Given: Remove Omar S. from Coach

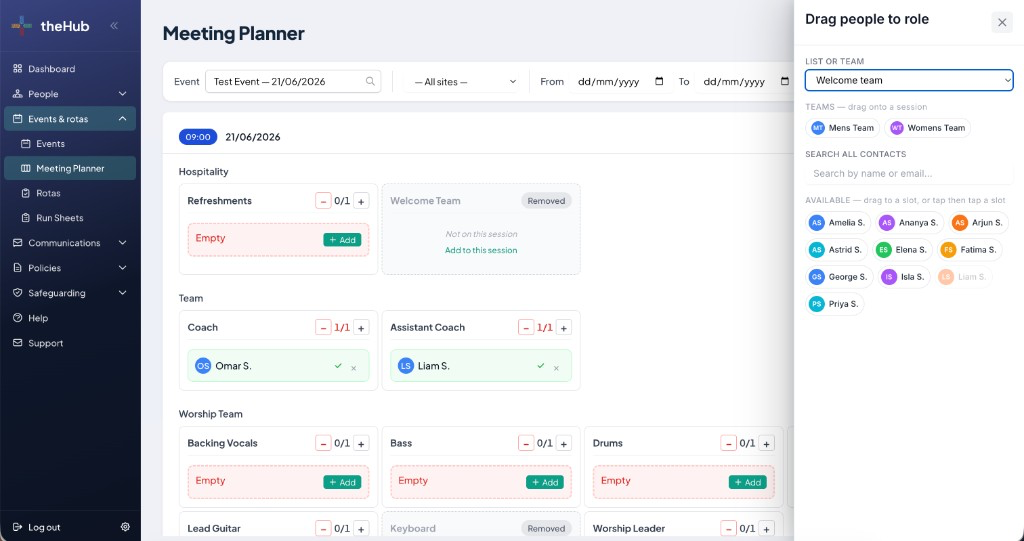Looking at the screenshot, I should [x=354, y=368].
